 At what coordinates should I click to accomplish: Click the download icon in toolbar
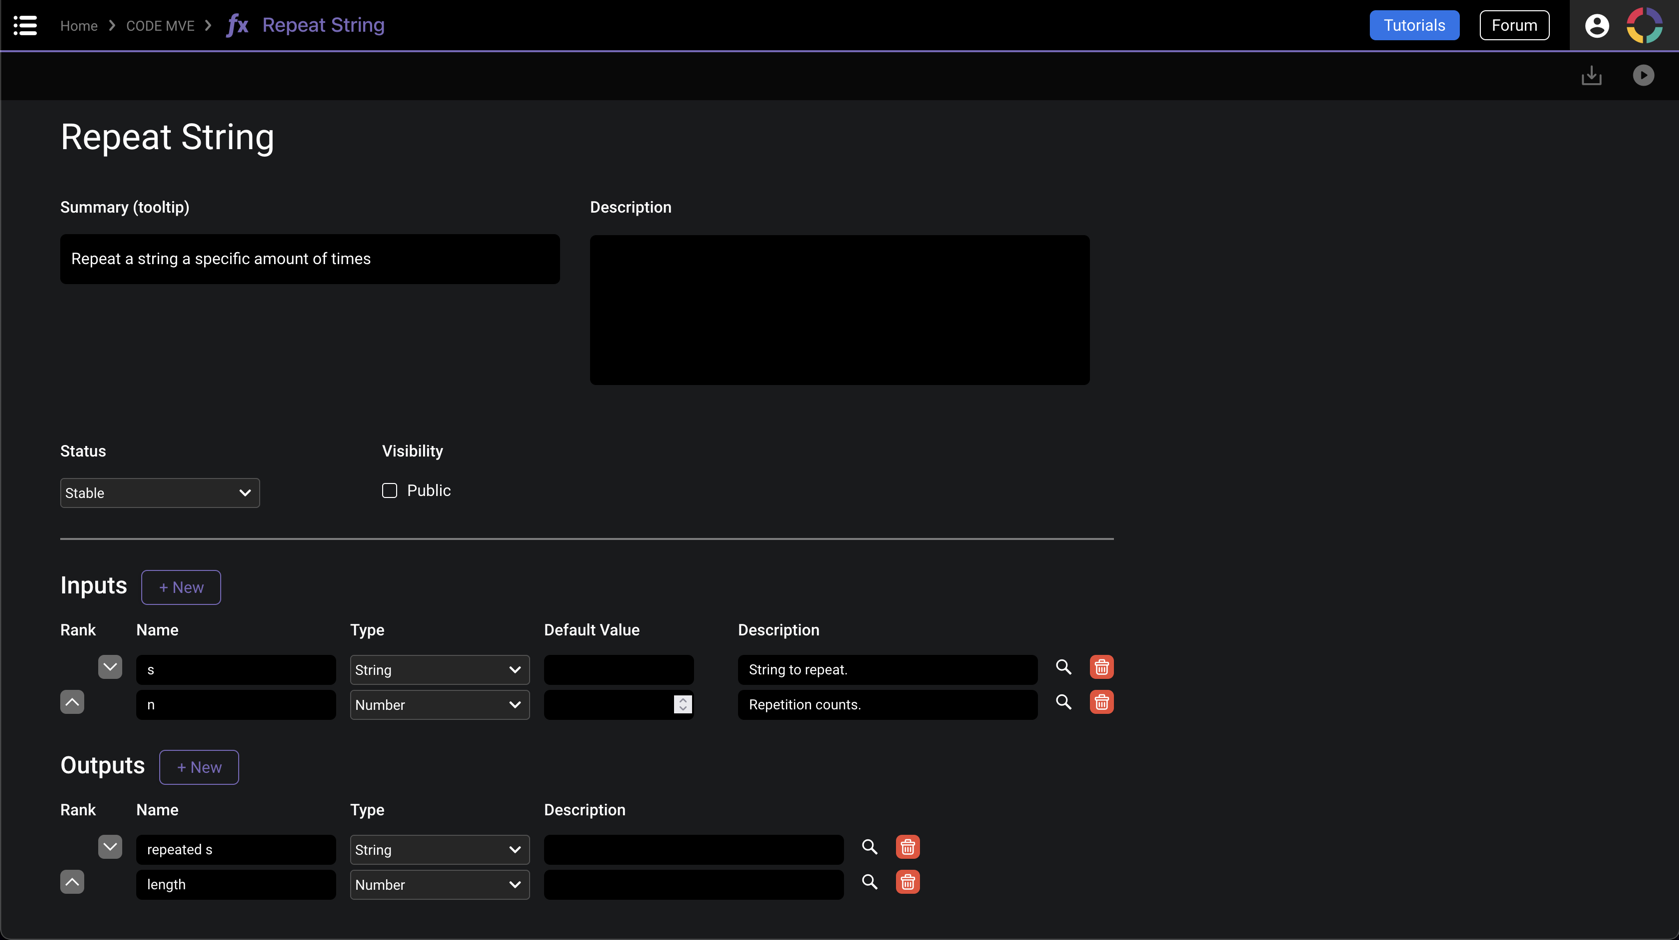[1591, 76]
